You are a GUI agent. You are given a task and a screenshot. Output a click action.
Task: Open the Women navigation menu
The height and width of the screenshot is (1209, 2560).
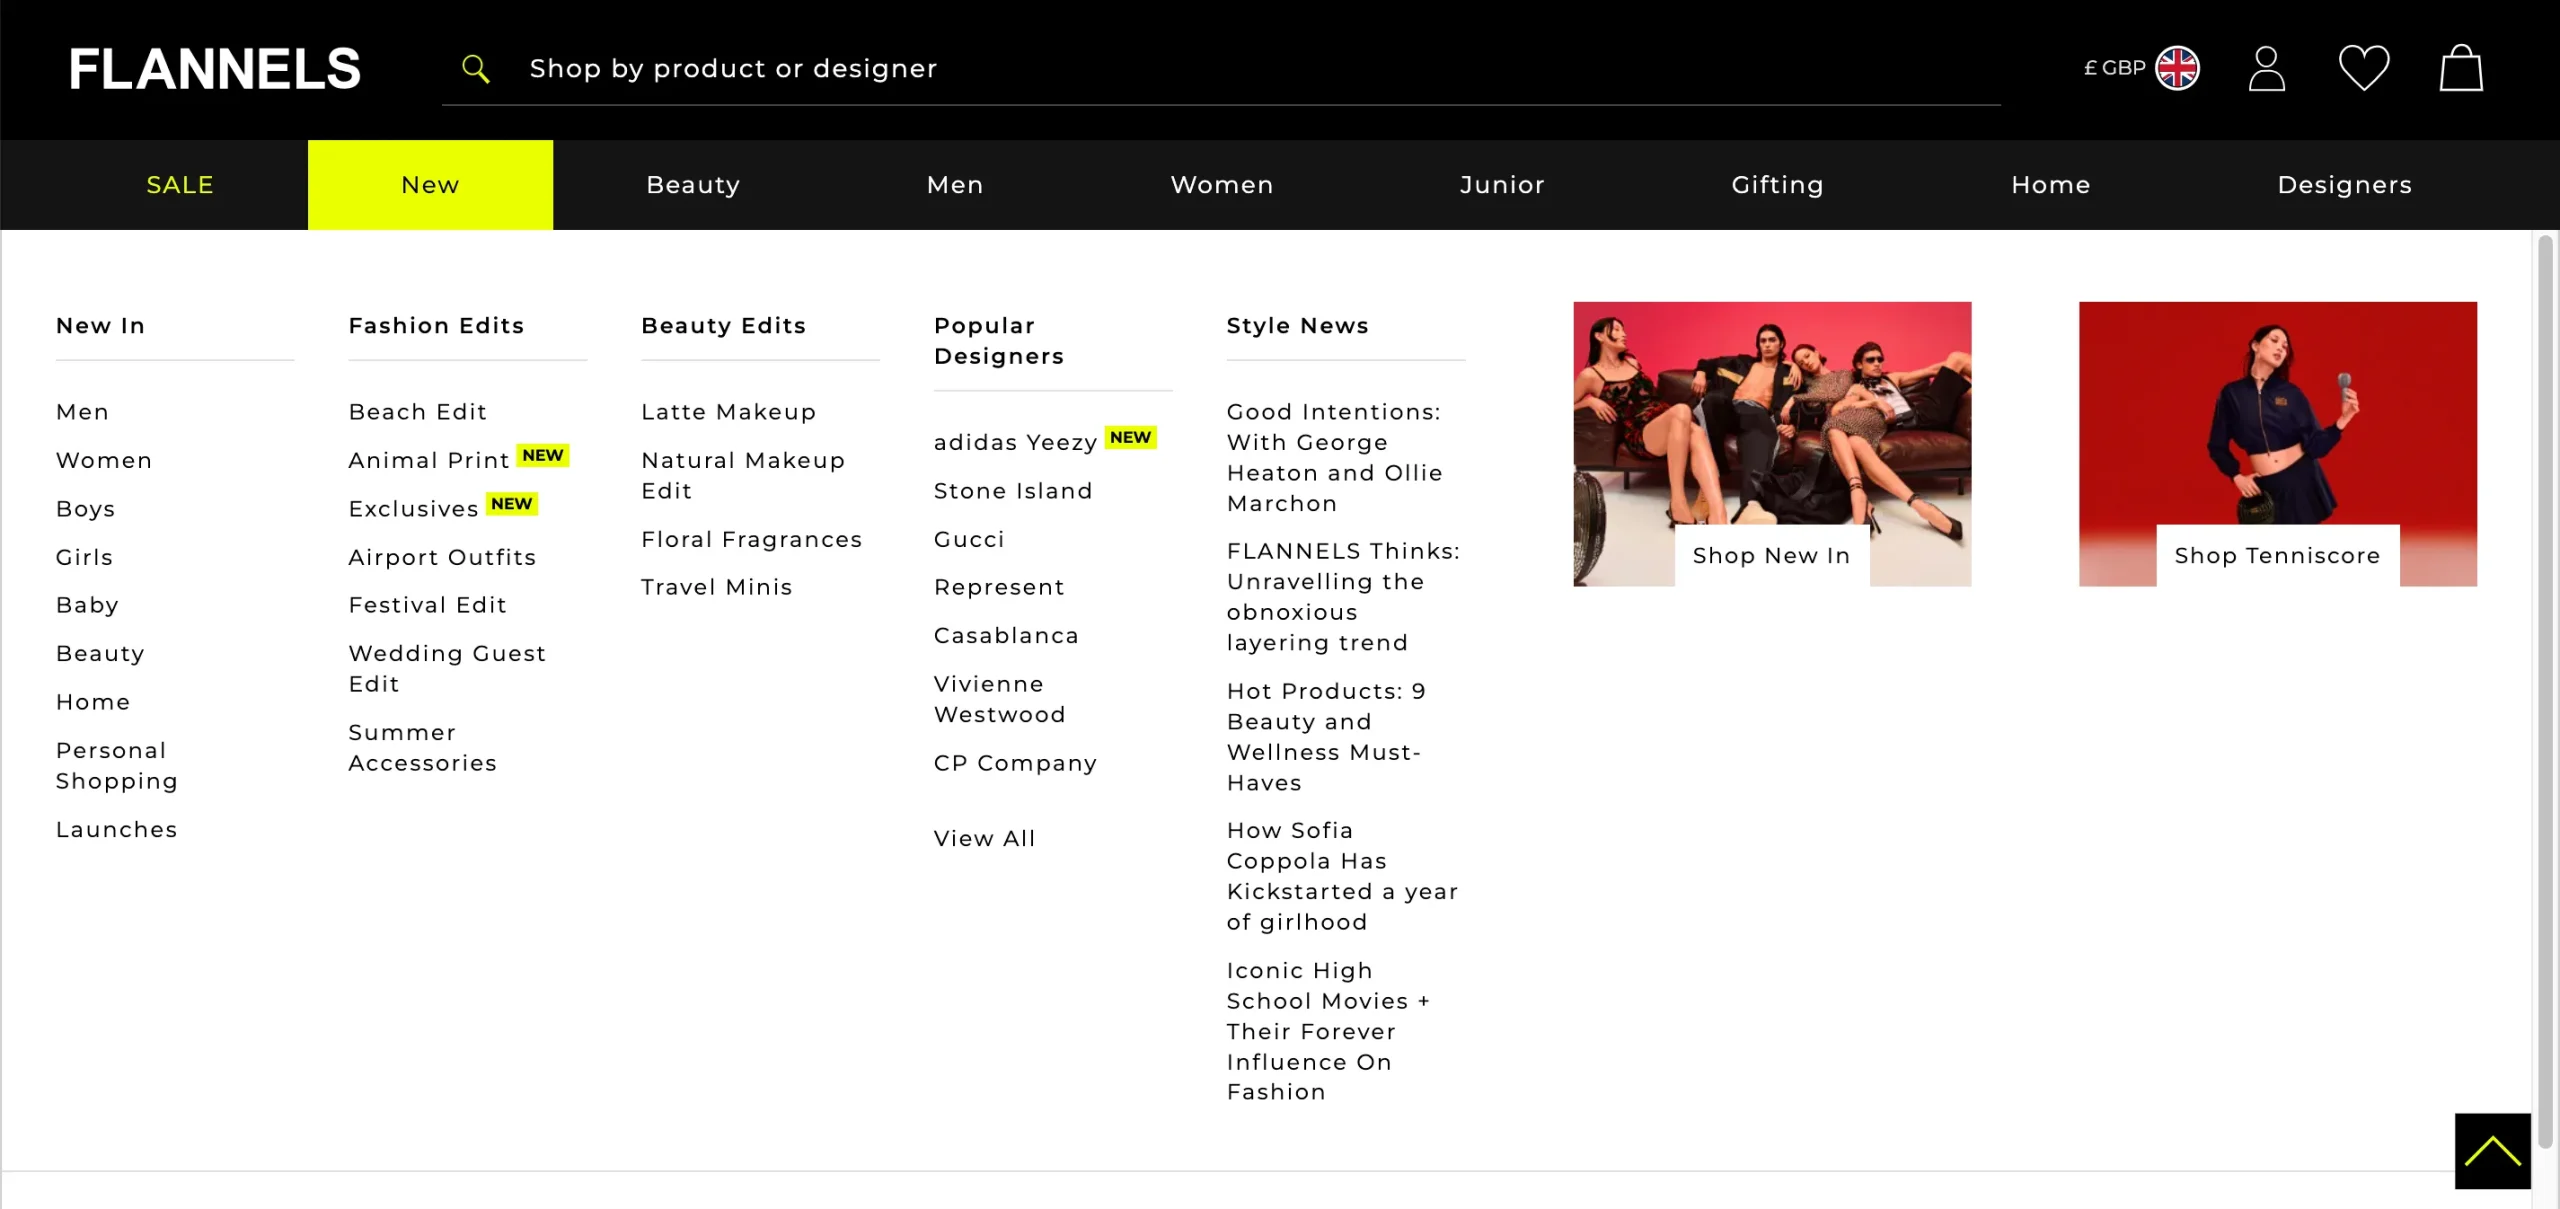pos(1222,185)
